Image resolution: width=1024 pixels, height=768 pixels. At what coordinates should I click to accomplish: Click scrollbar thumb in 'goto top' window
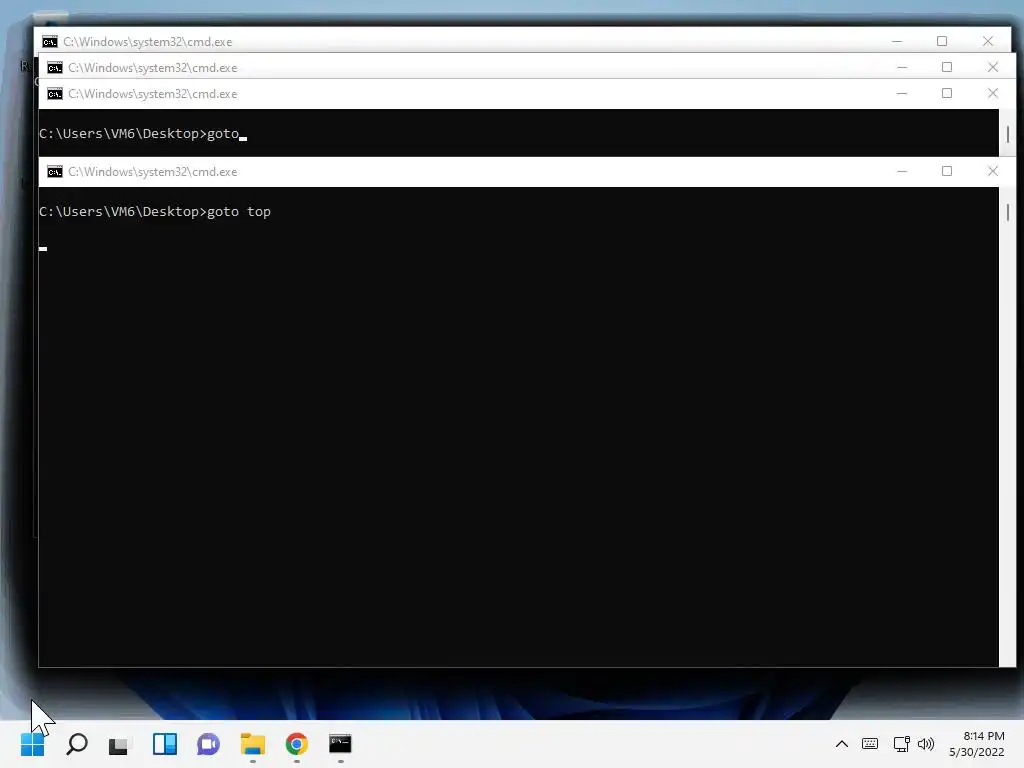click(1008, 212)
